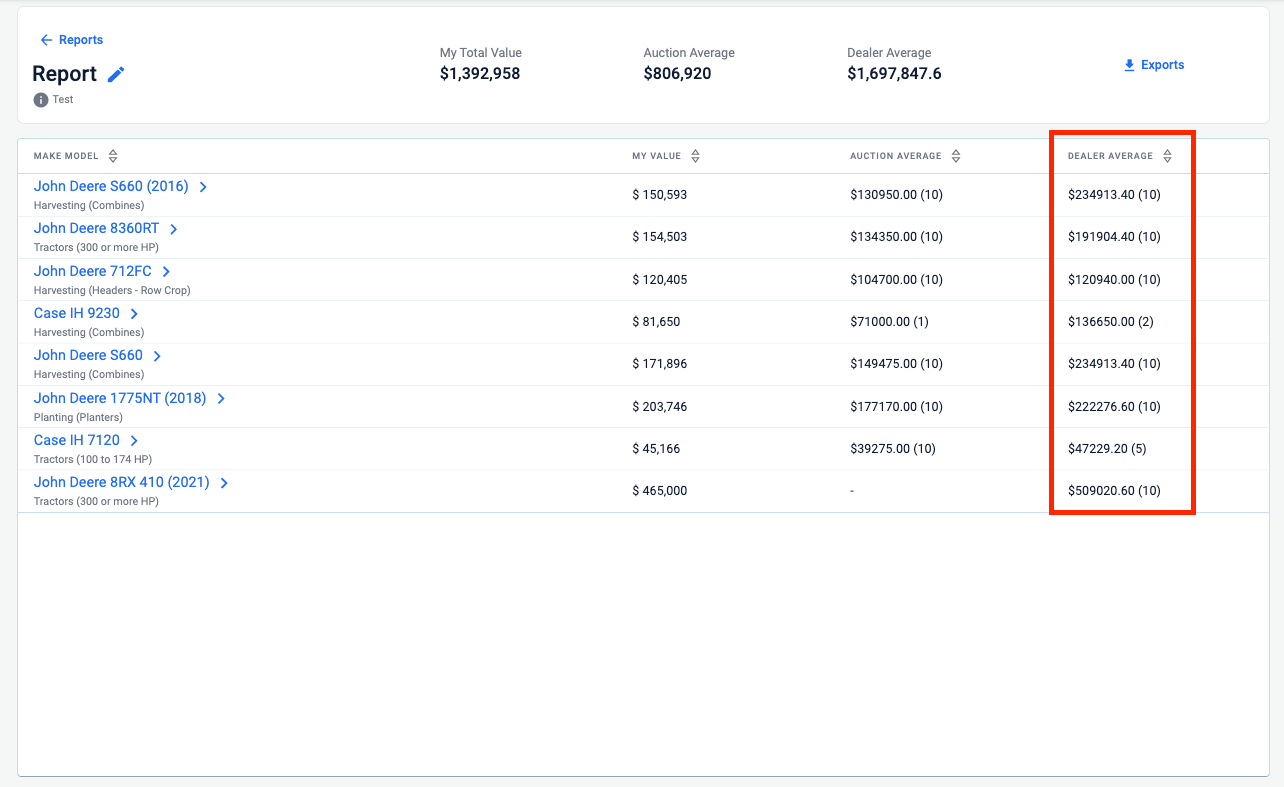The width and height of the screenshot is (1284, 787).
Task: Click My Value cell $ 120,405
Action: pyautogui.click(x=660, y=280)
